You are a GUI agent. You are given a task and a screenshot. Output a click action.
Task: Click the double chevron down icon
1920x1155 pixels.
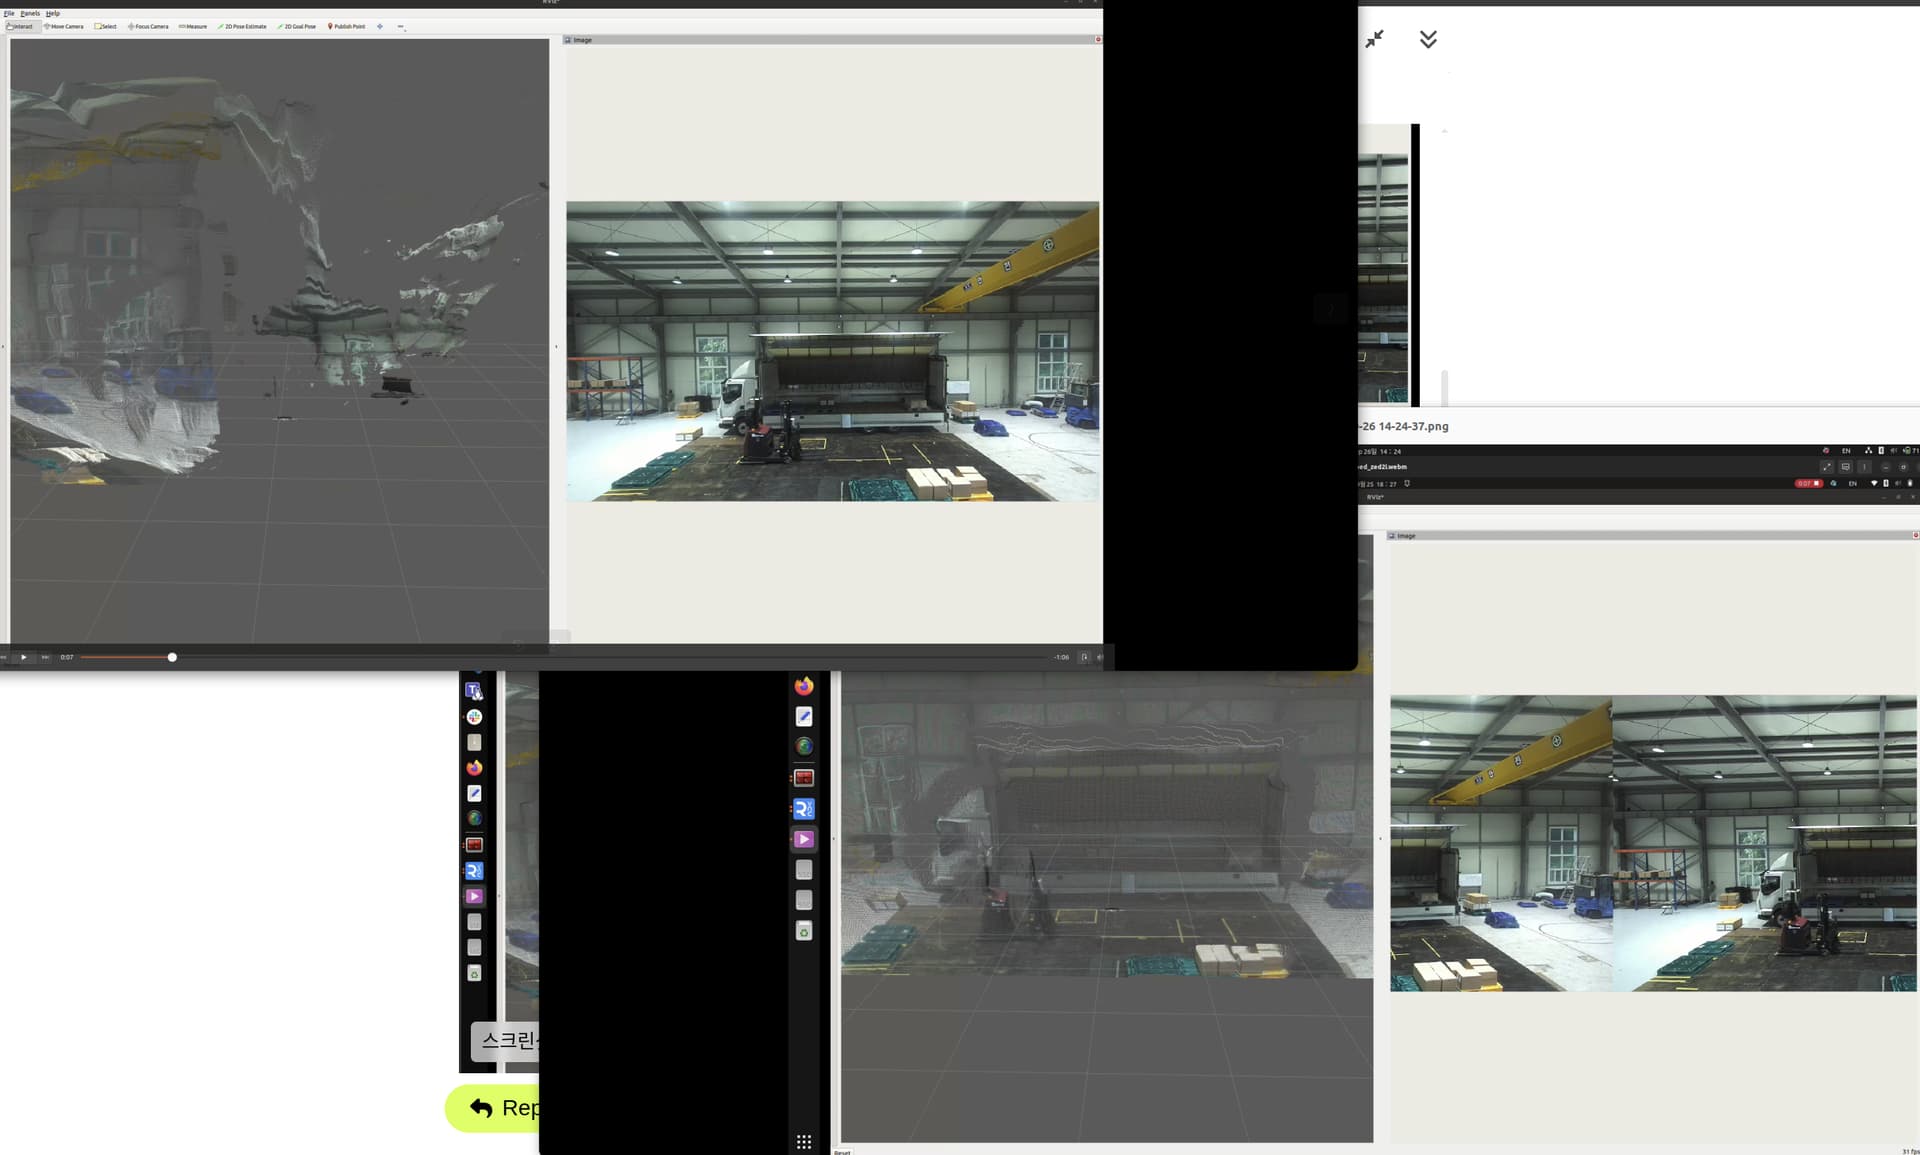point(1428,39)
